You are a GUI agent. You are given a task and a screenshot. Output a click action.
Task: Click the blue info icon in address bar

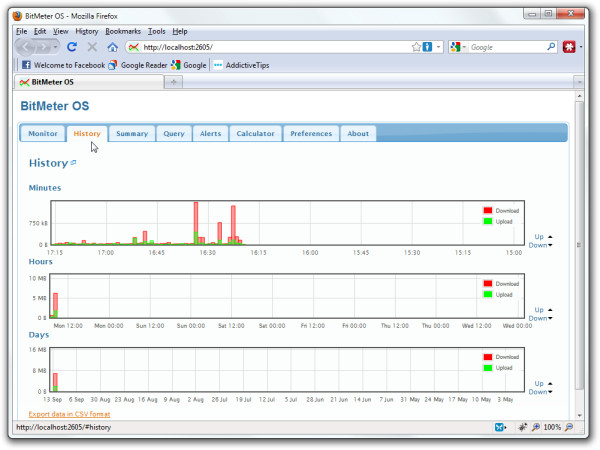click(x=427, y=47)
